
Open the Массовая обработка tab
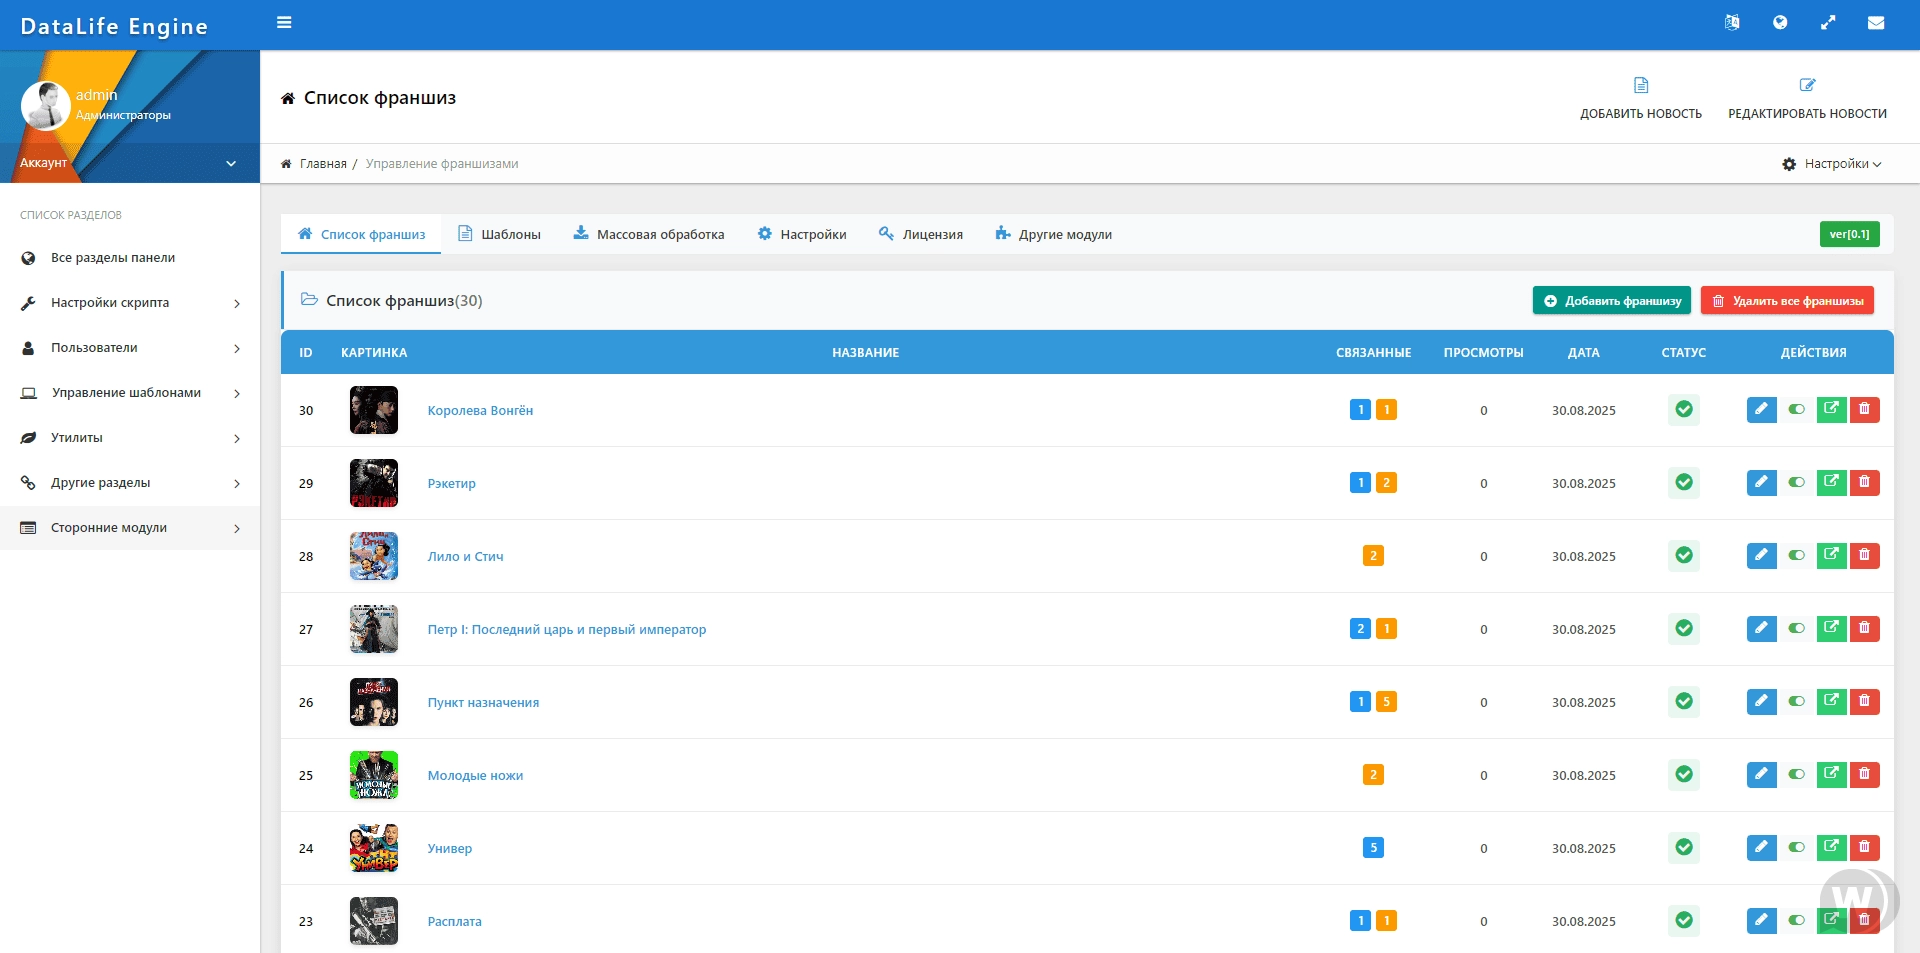click(649, 235)
